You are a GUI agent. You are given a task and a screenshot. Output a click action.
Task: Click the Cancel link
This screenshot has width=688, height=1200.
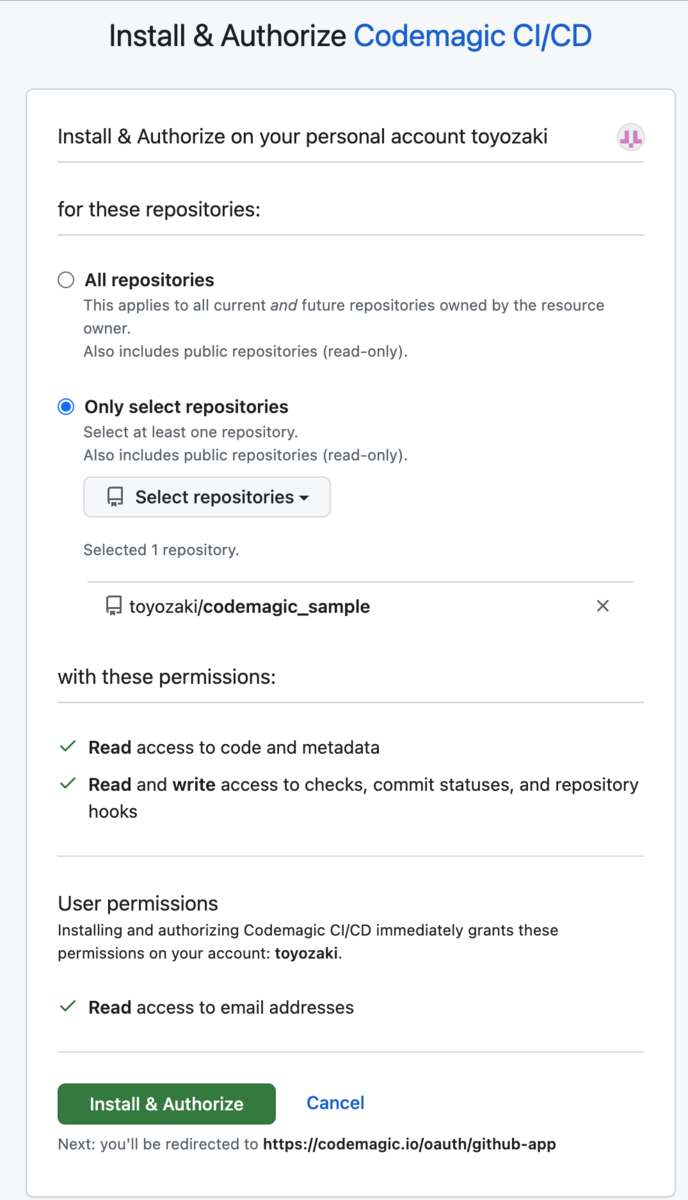[335, 1103]
